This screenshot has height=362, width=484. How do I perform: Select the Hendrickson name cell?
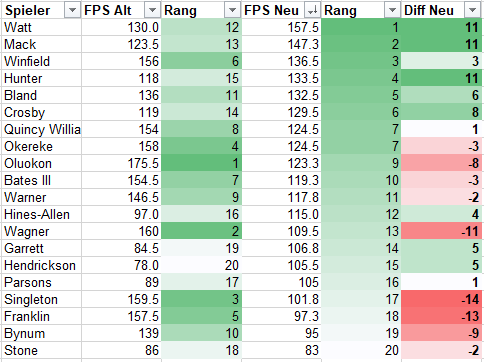pyautogui.click(x=41, y=265)
